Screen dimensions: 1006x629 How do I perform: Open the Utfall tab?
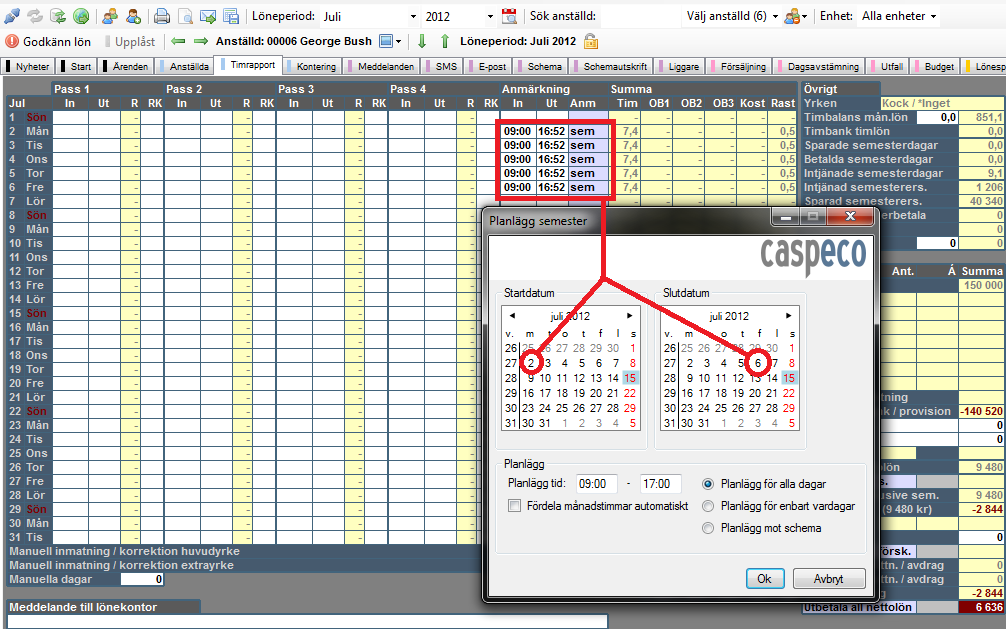pyautogui.click(x=887, y=66)
